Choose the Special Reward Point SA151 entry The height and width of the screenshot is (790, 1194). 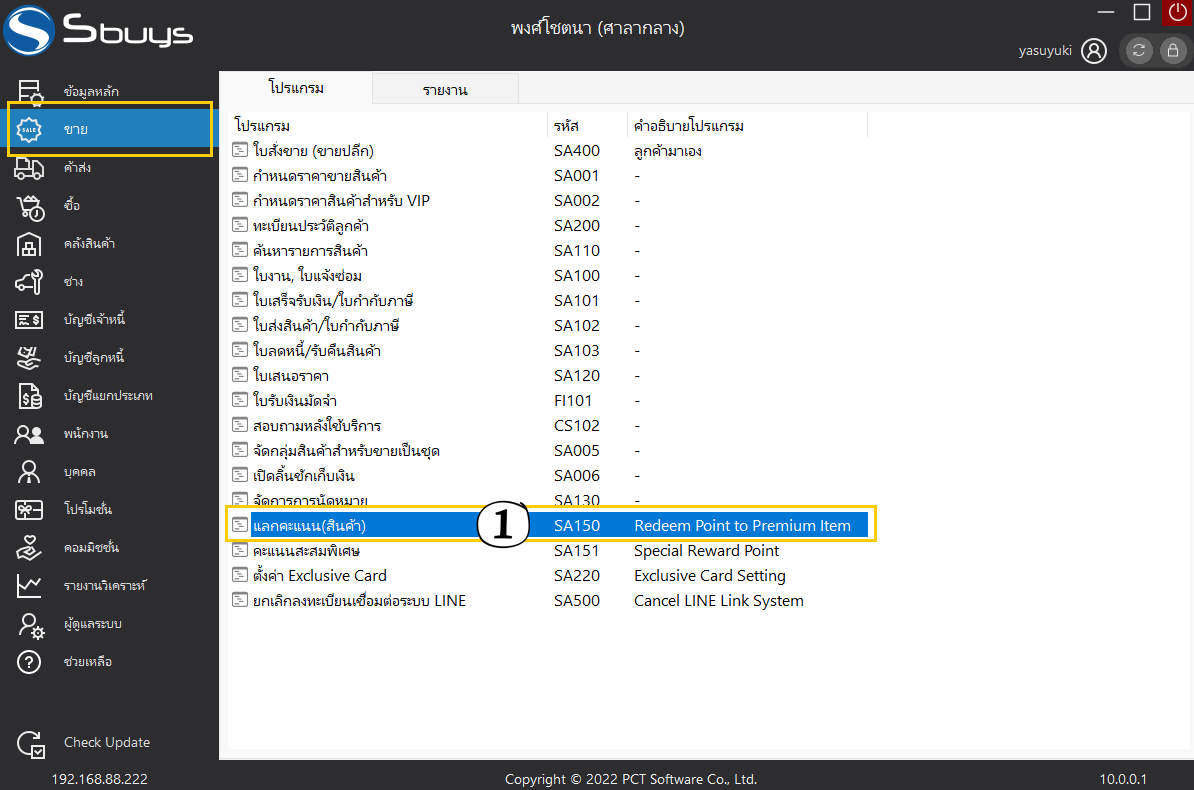click(548, 551)
